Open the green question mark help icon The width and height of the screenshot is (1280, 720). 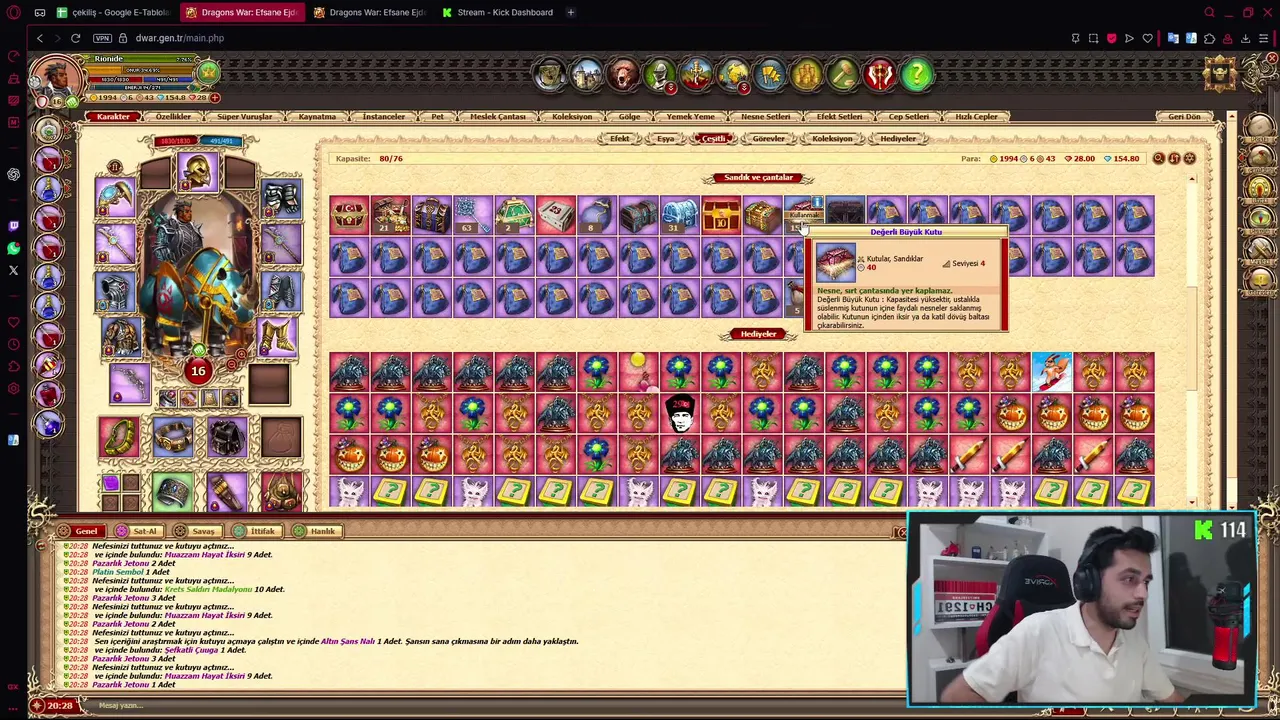pyautogui.click(x=916, y=75)
